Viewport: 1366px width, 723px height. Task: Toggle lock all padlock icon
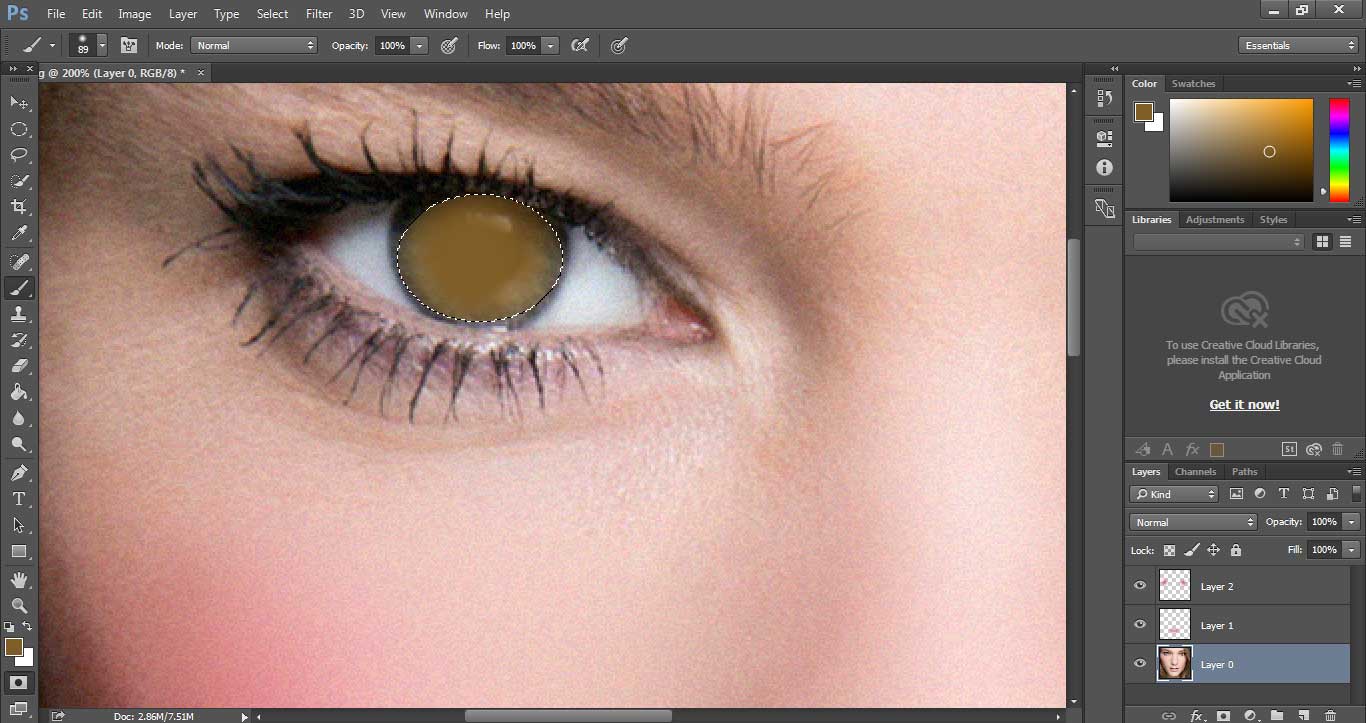click(1236, 550)
